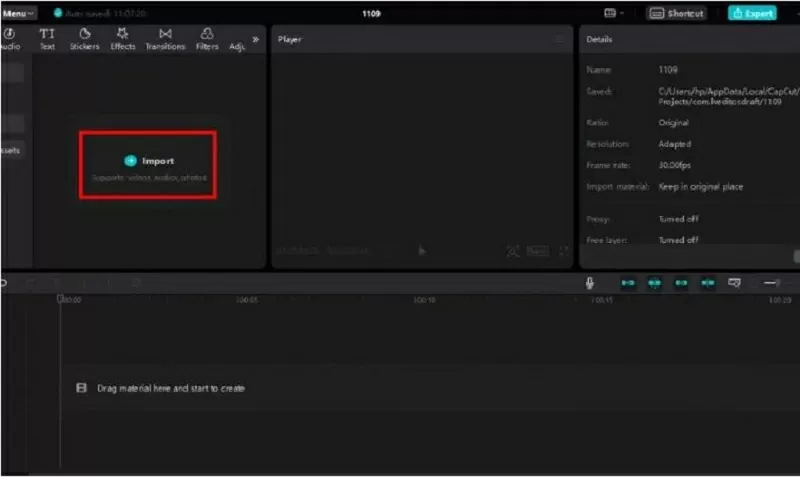The height and width of the screenshot is (477, 800).
Task: Expand more tabs with double-chevron arrow
Action: (255, 39)
